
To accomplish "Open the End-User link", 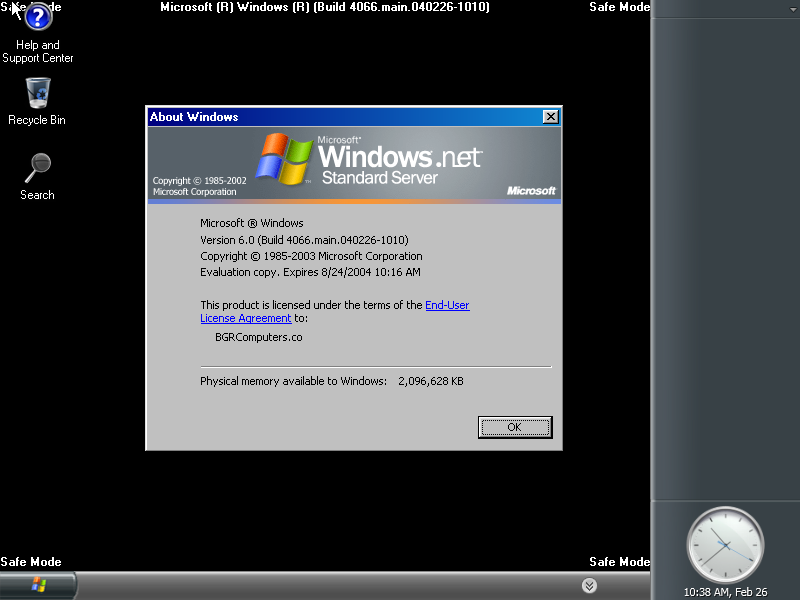I will point(447,305).
